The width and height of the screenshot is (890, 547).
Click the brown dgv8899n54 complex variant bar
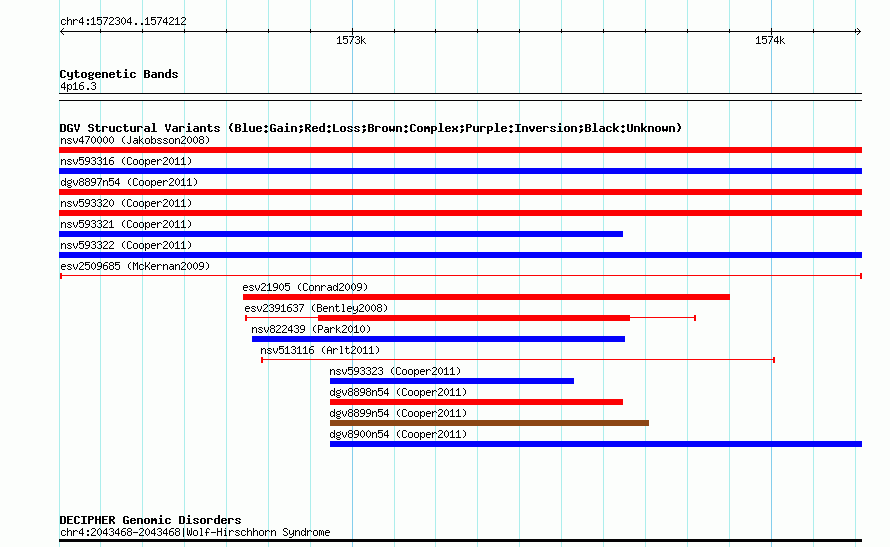[489, 423]
